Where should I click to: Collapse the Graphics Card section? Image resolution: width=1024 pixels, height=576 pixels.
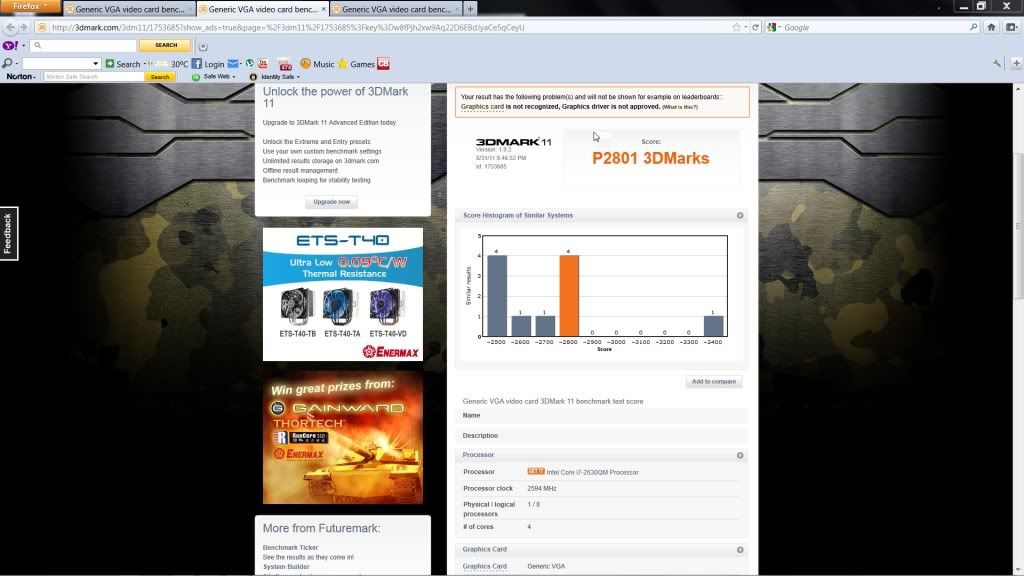[740, 550]
